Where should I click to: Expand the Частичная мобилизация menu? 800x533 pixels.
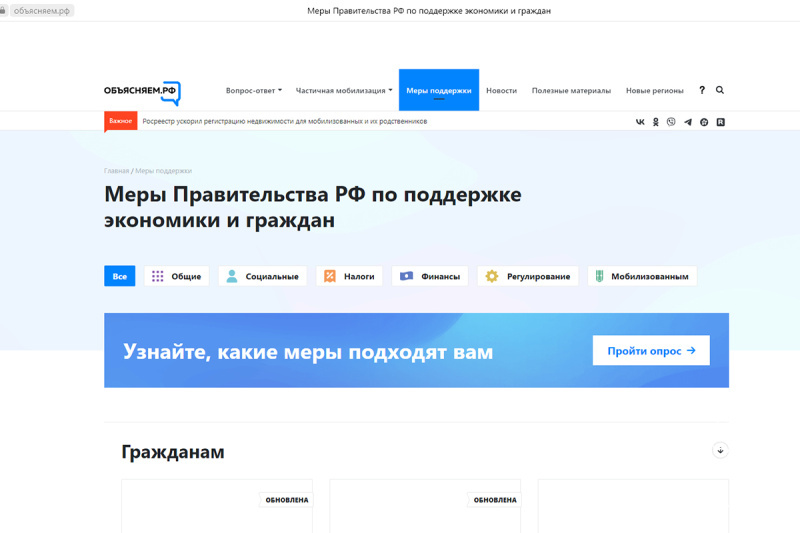(x=344, y=90)
